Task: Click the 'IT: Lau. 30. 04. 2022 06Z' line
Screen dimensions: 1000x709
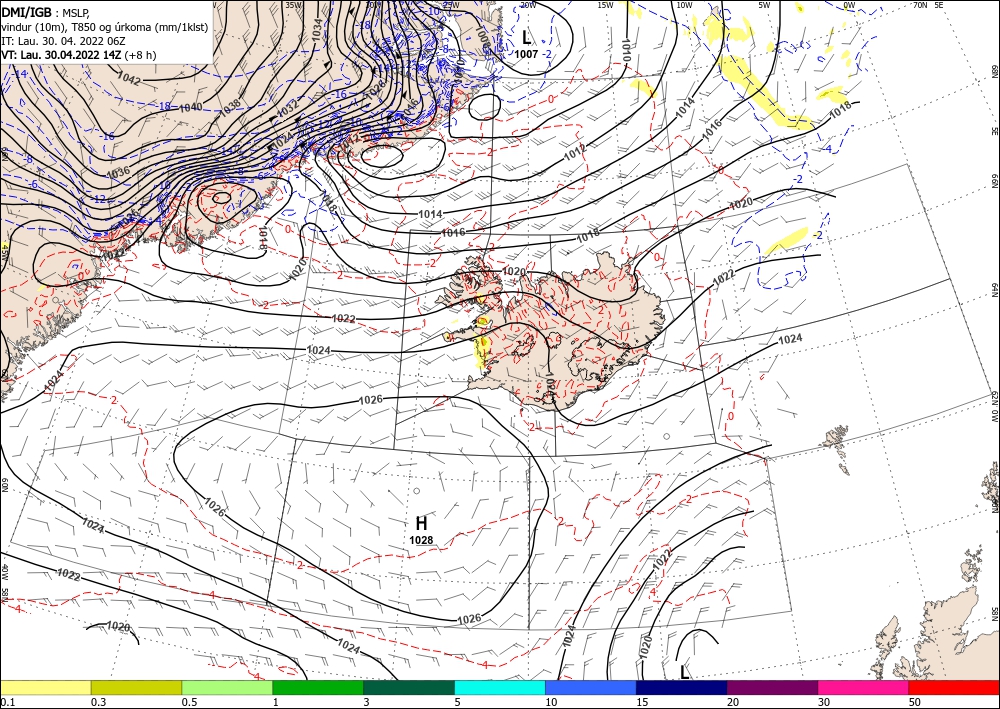Action: [63, 41]
